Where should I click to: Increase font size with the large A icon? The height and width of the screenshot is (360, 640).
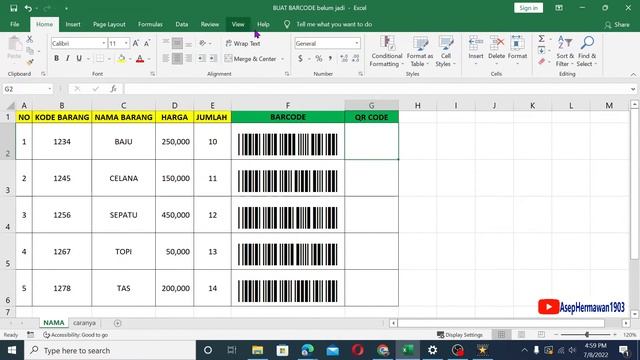[x=136, y=43]
